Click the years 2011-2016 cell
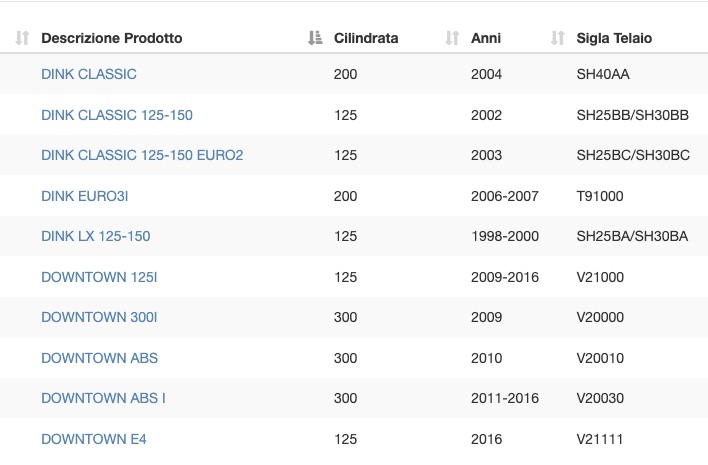The height and width of the screenshot is (465, 708). click(505, 398)
